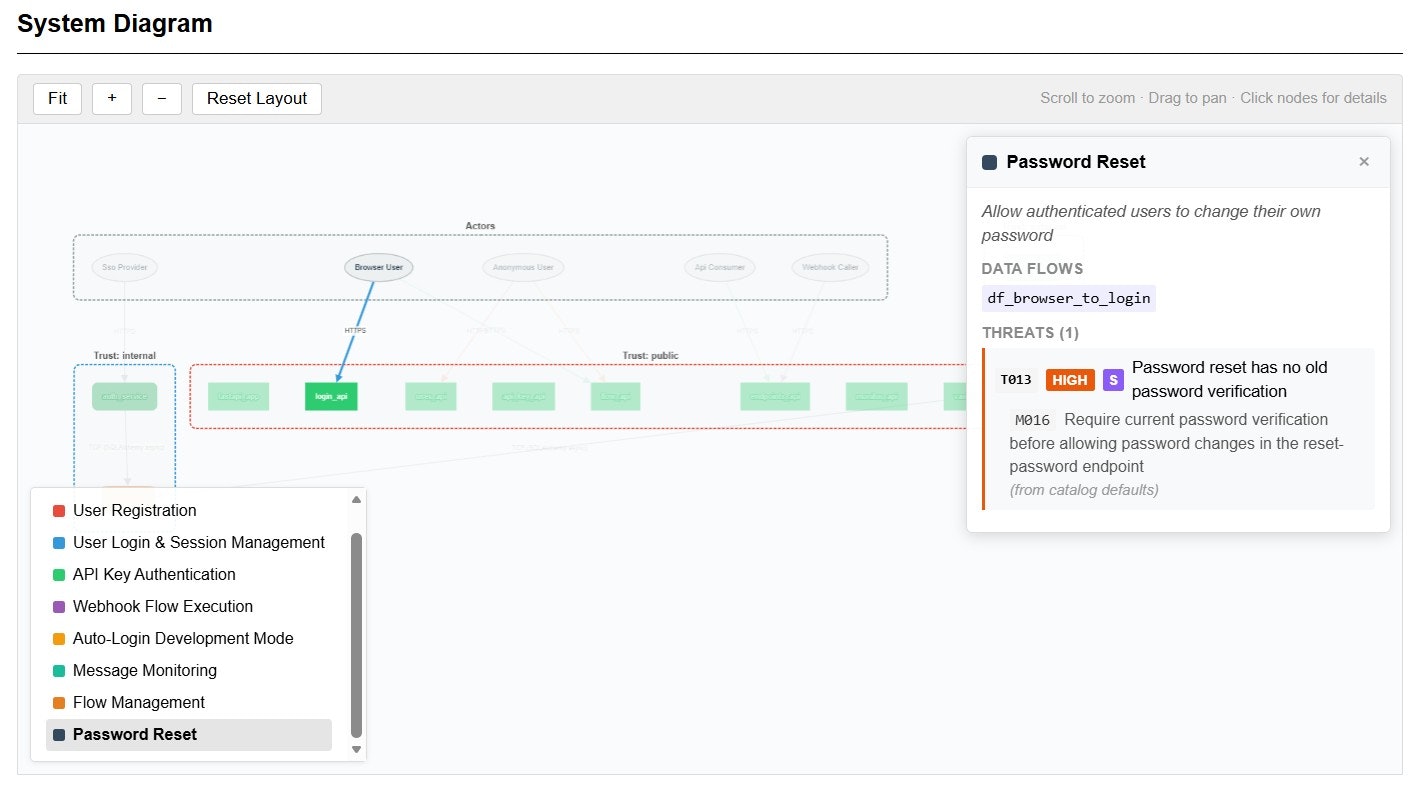The width and height of the screenshot is (1420, 785).
Task: Toggle the Flow Management legend entry
Action: coord(140,702)
